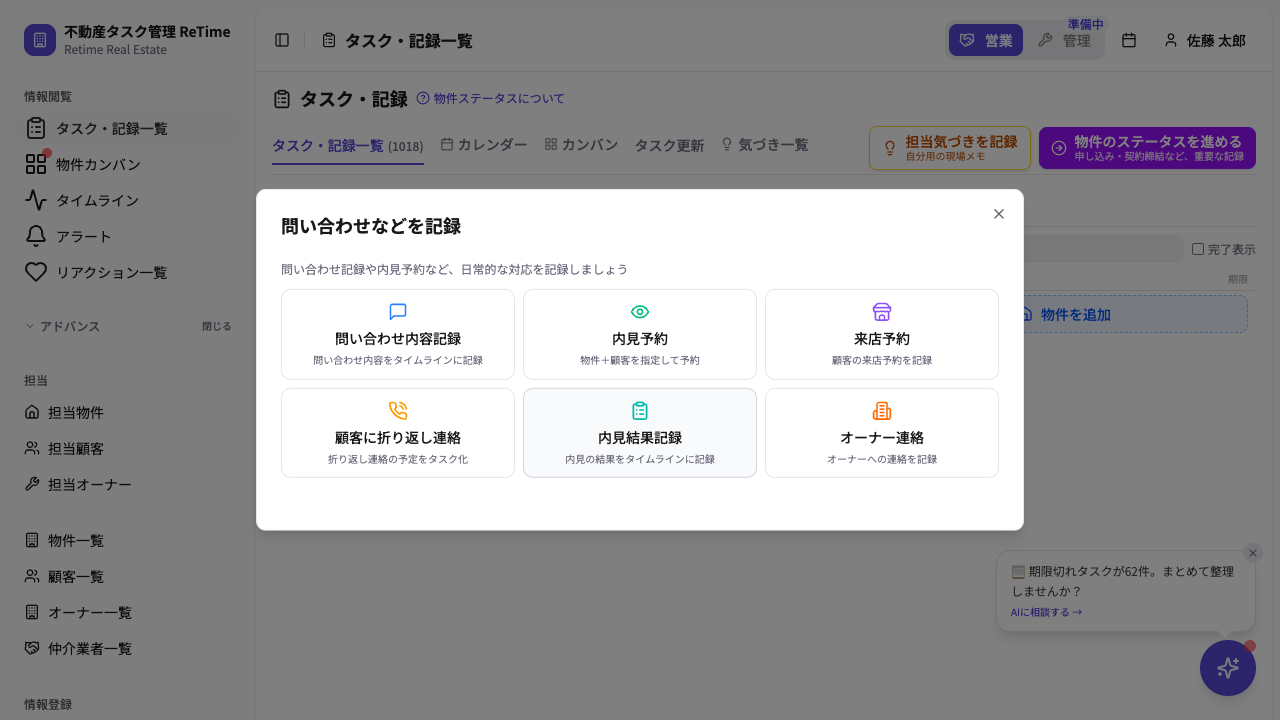Switch to 管理 mode
Viewport: 1280px width, 720px height.
tap(1064, 40)
